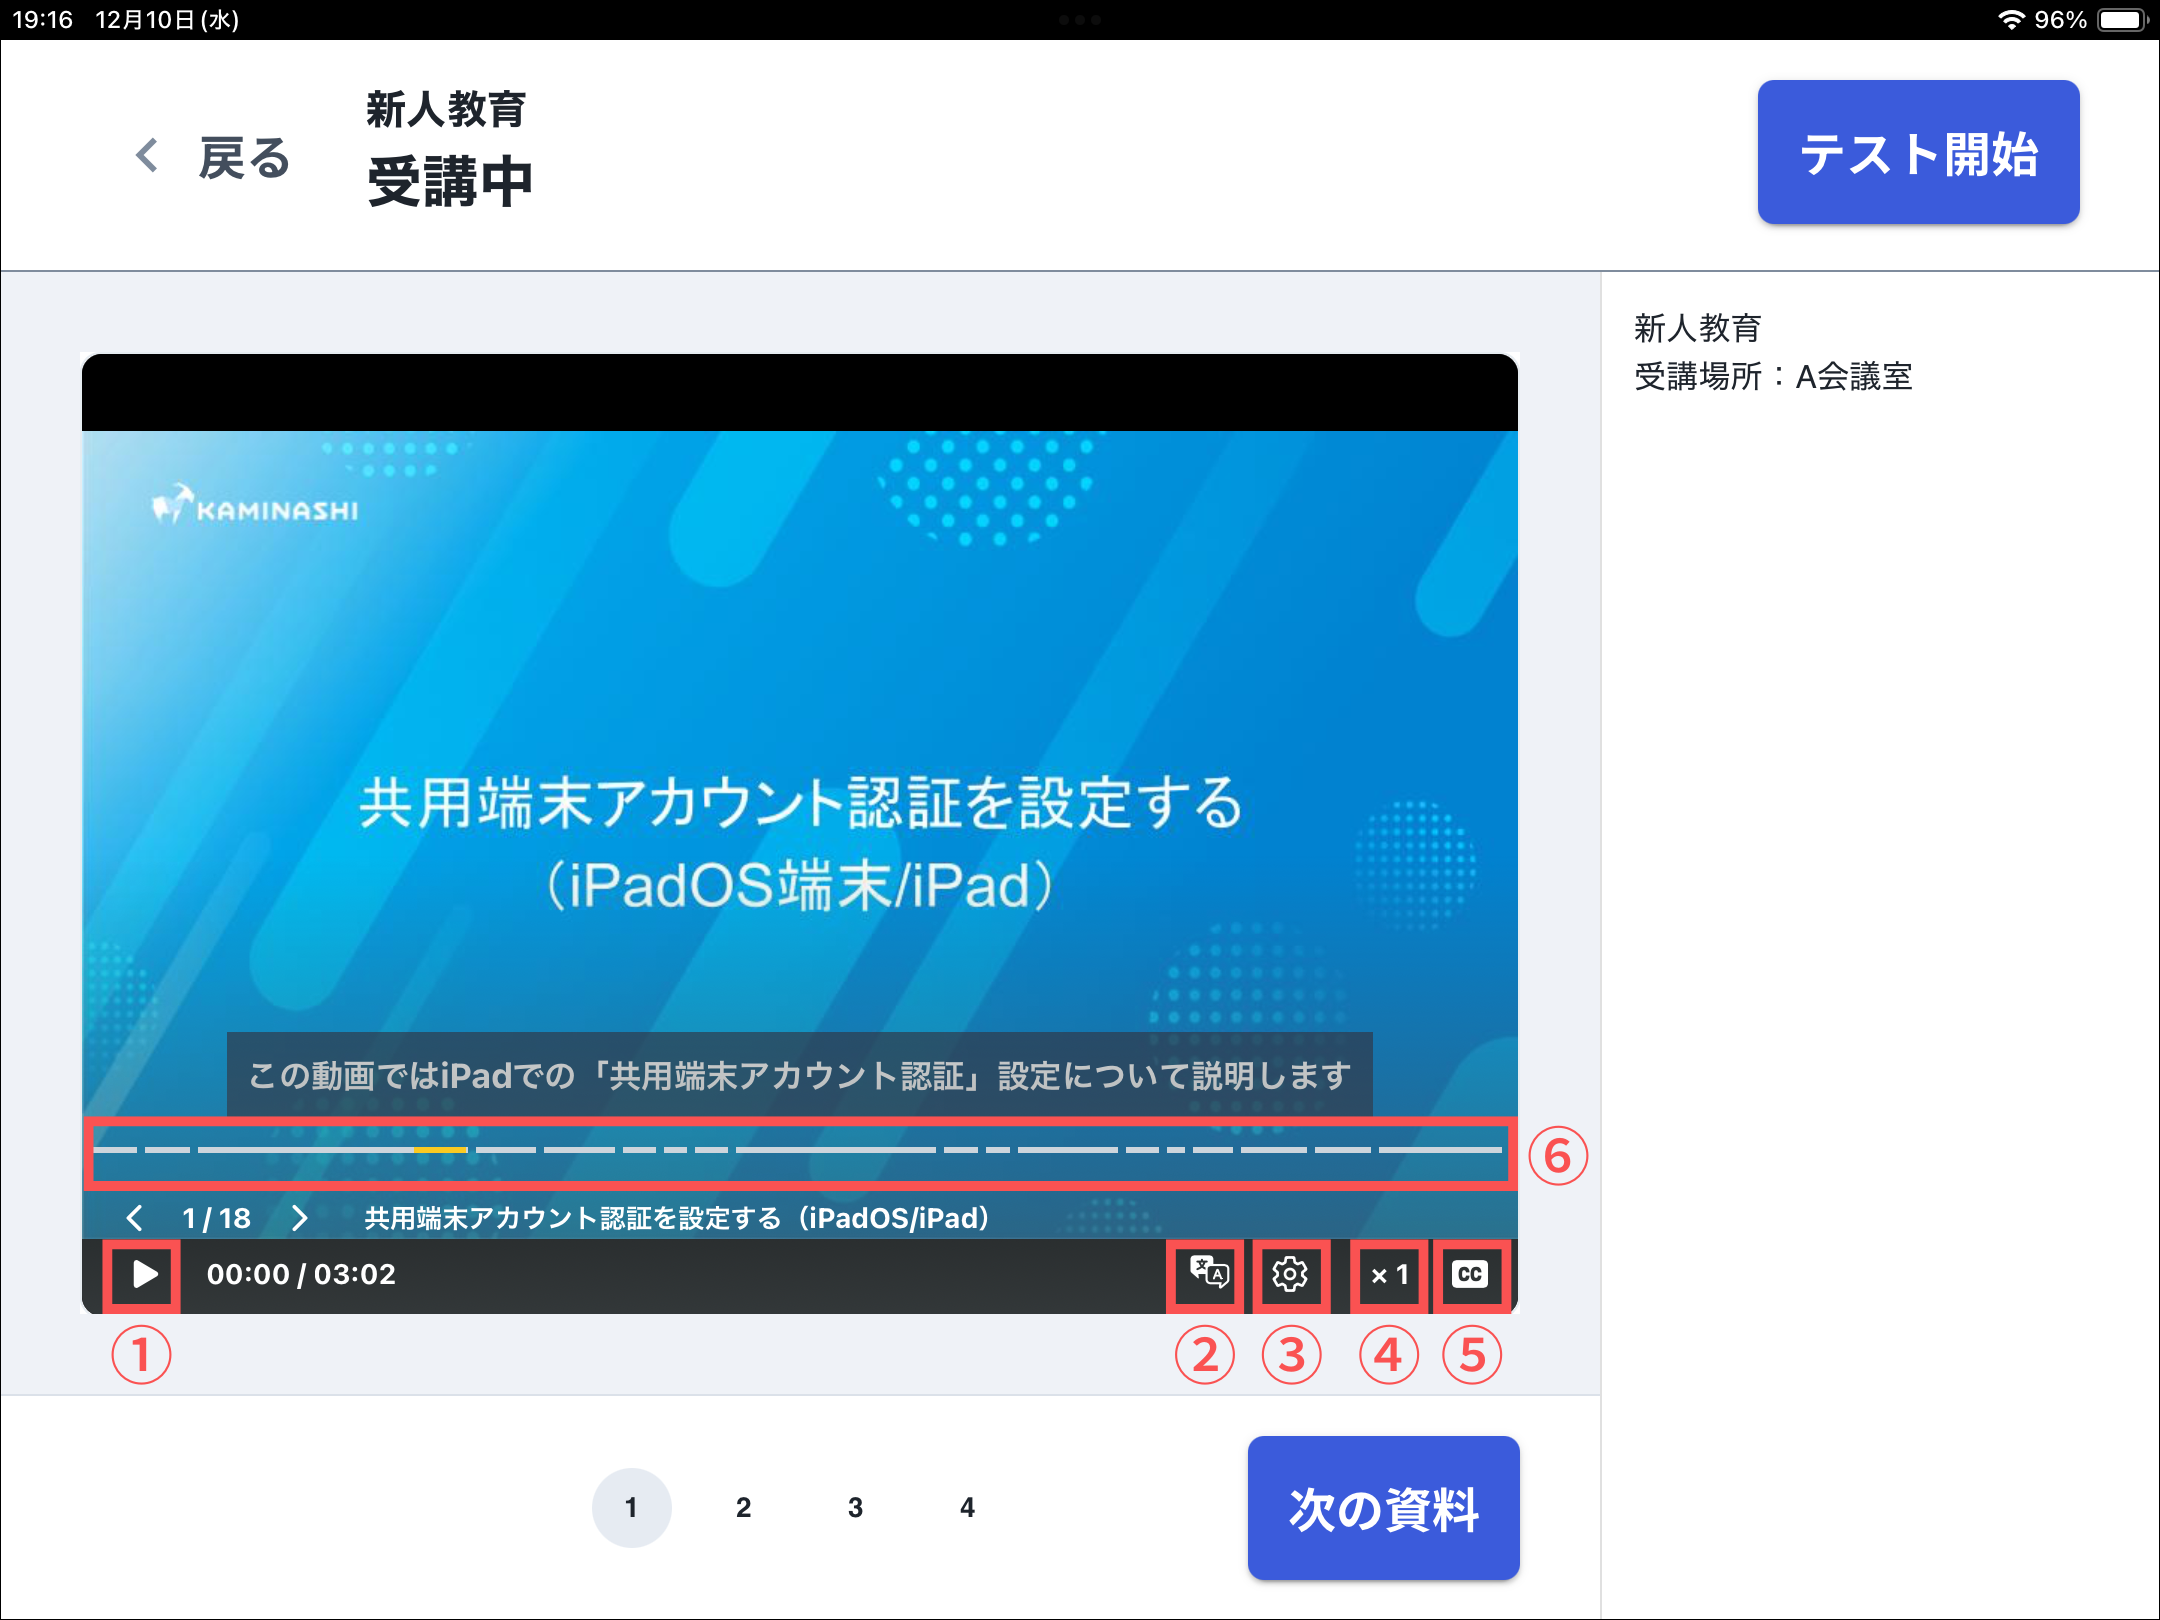The height and width of the screenshot is (1620, 2160).
Task: Play the training video
Action: (x=144, y=1274)
